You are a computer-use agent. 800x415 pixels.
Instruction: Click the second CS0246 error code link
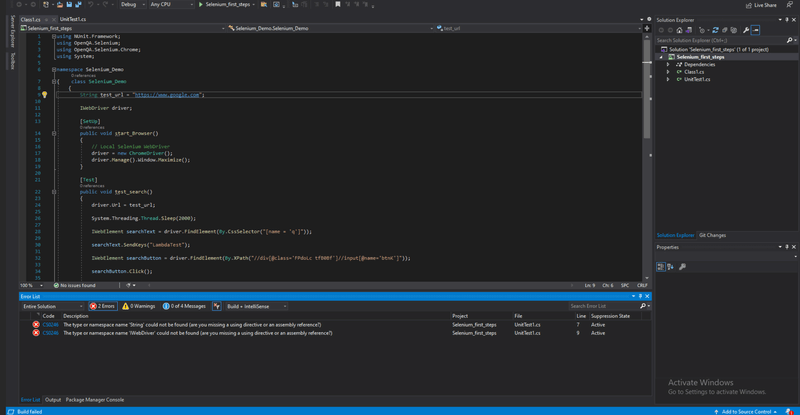(x=50, y=333)
